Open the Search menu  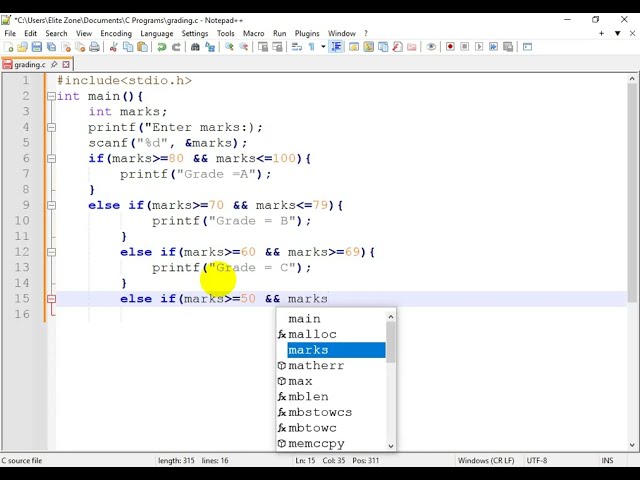[x=56, y=33]
